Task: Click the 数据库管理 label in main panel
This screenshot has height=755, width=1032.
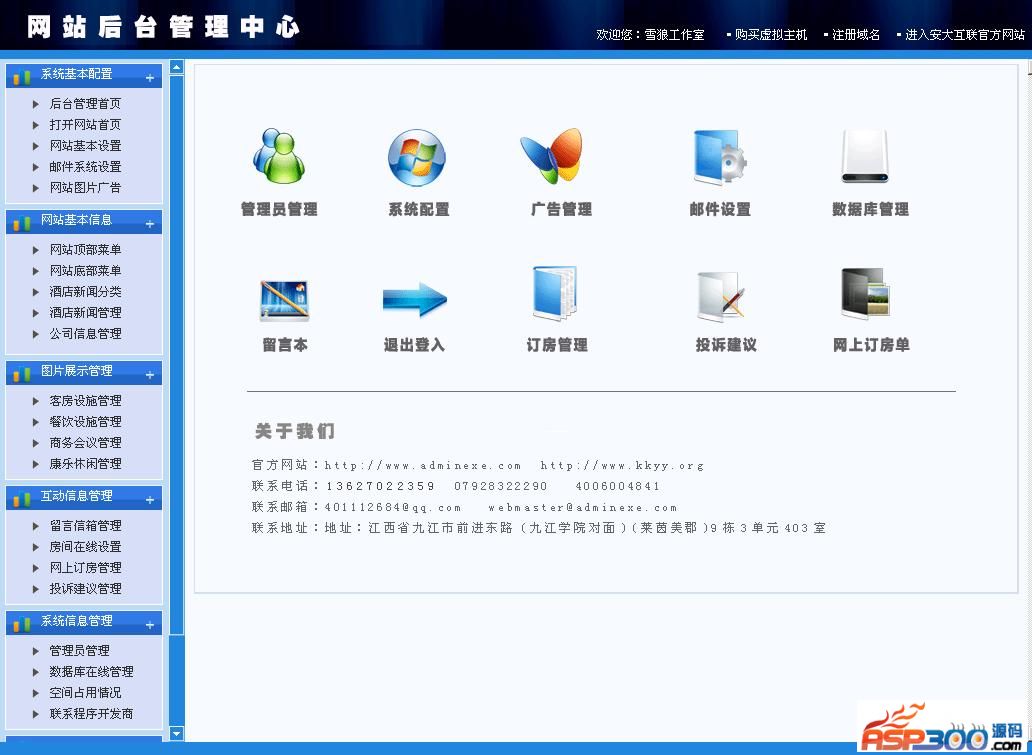Action: click(x=870, y=209)
